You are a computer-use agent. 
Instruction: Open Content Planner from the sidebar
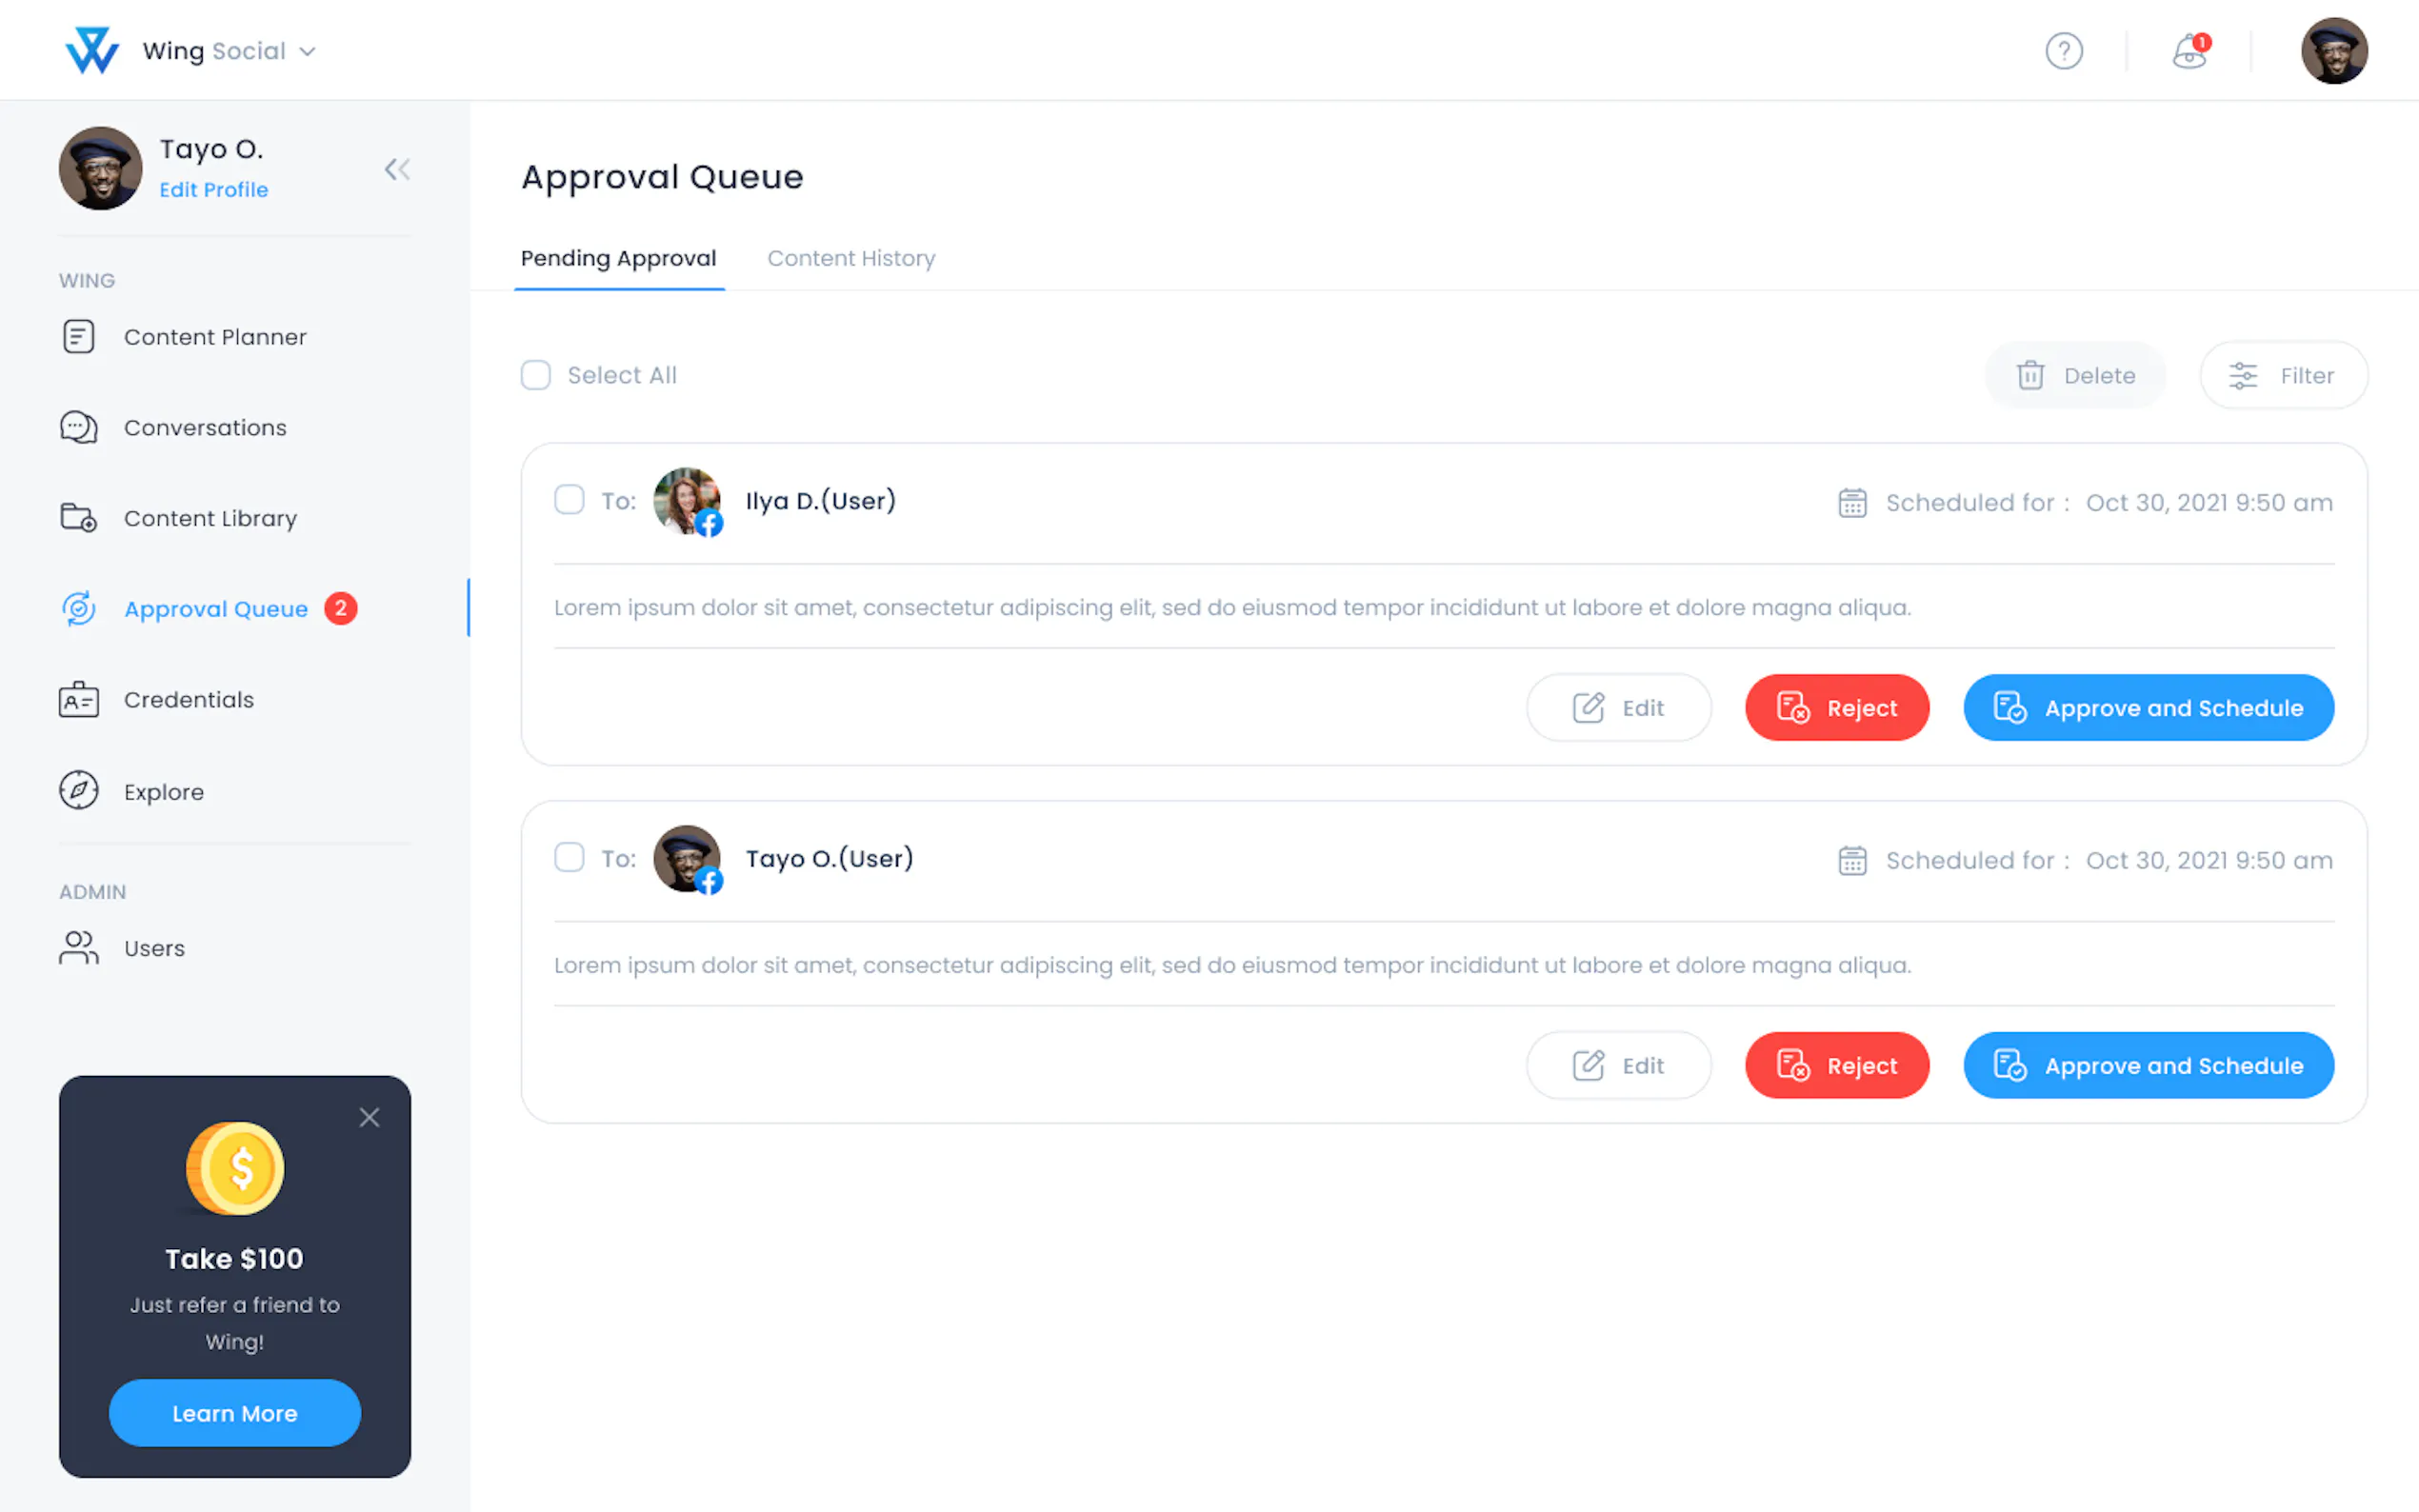(x=214, y=337)
